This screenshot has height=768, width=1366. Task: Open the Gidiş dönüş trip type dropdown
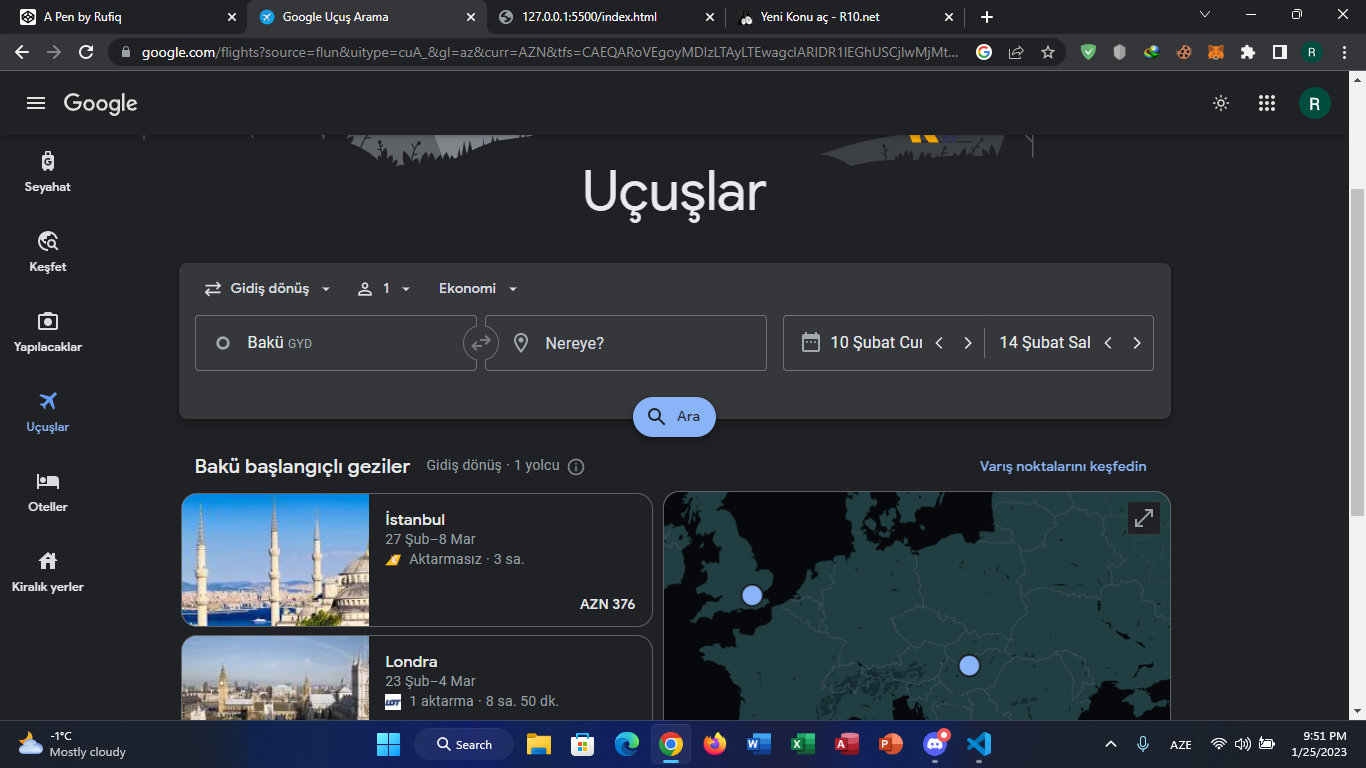tap(268, 289)
